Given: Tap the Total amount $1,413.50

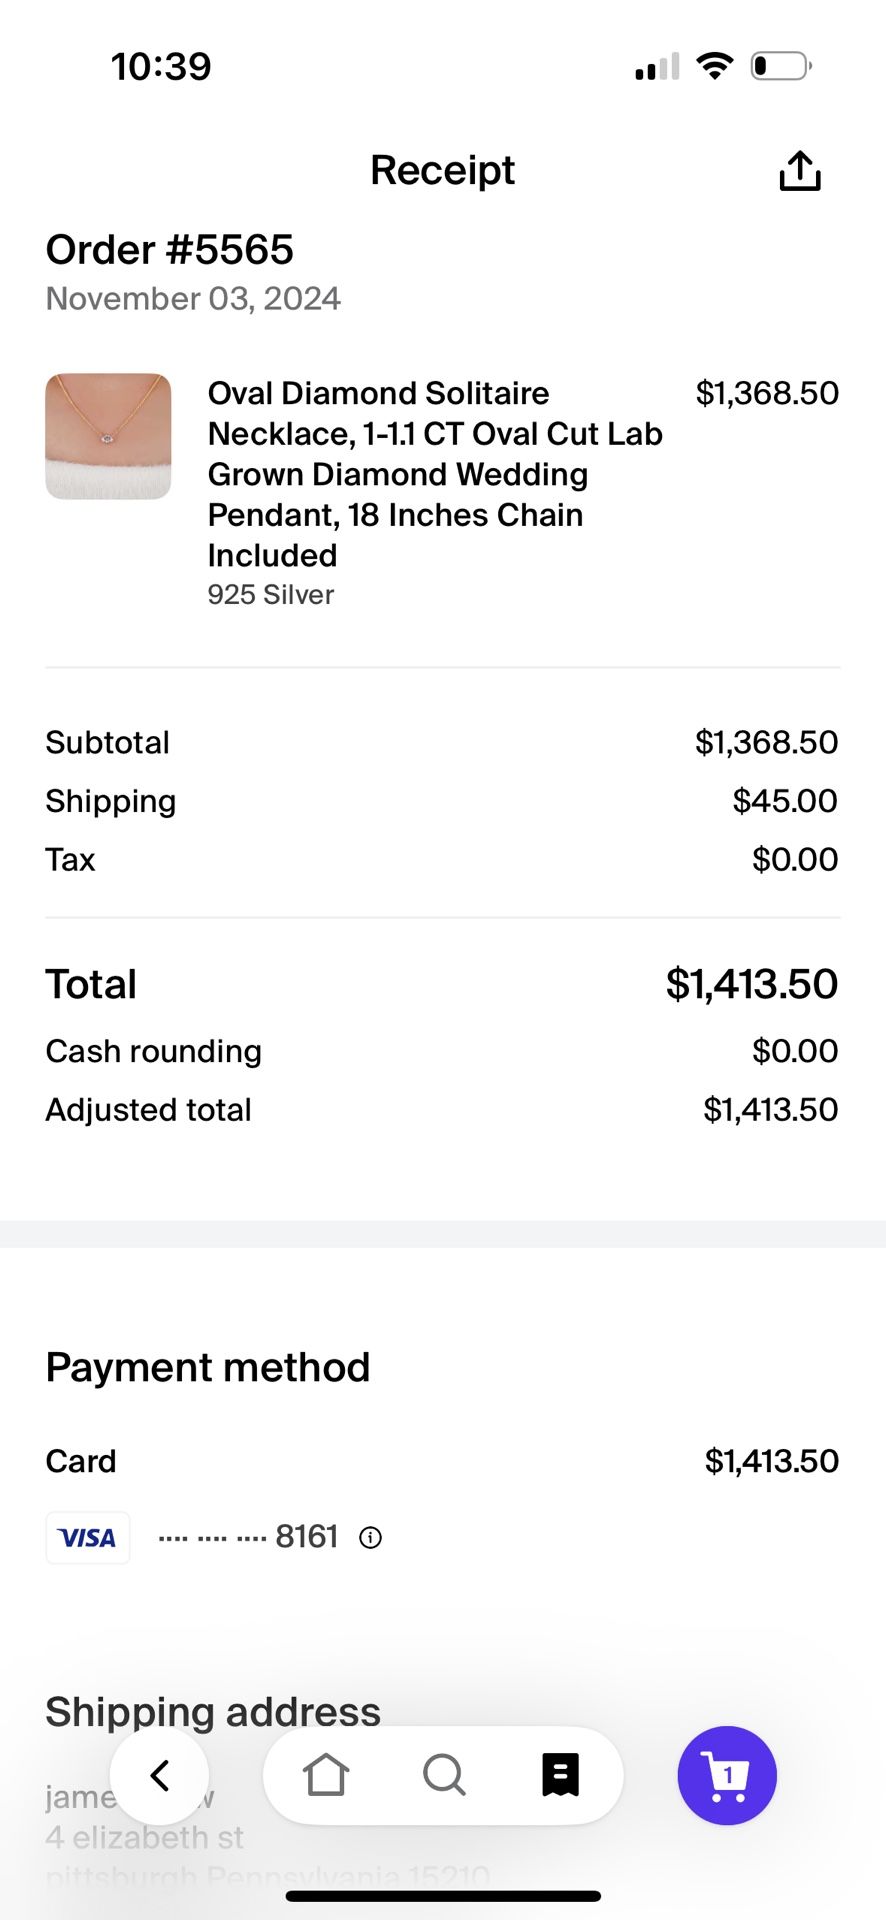Looking at the screenshot, I should pos(752,984).
